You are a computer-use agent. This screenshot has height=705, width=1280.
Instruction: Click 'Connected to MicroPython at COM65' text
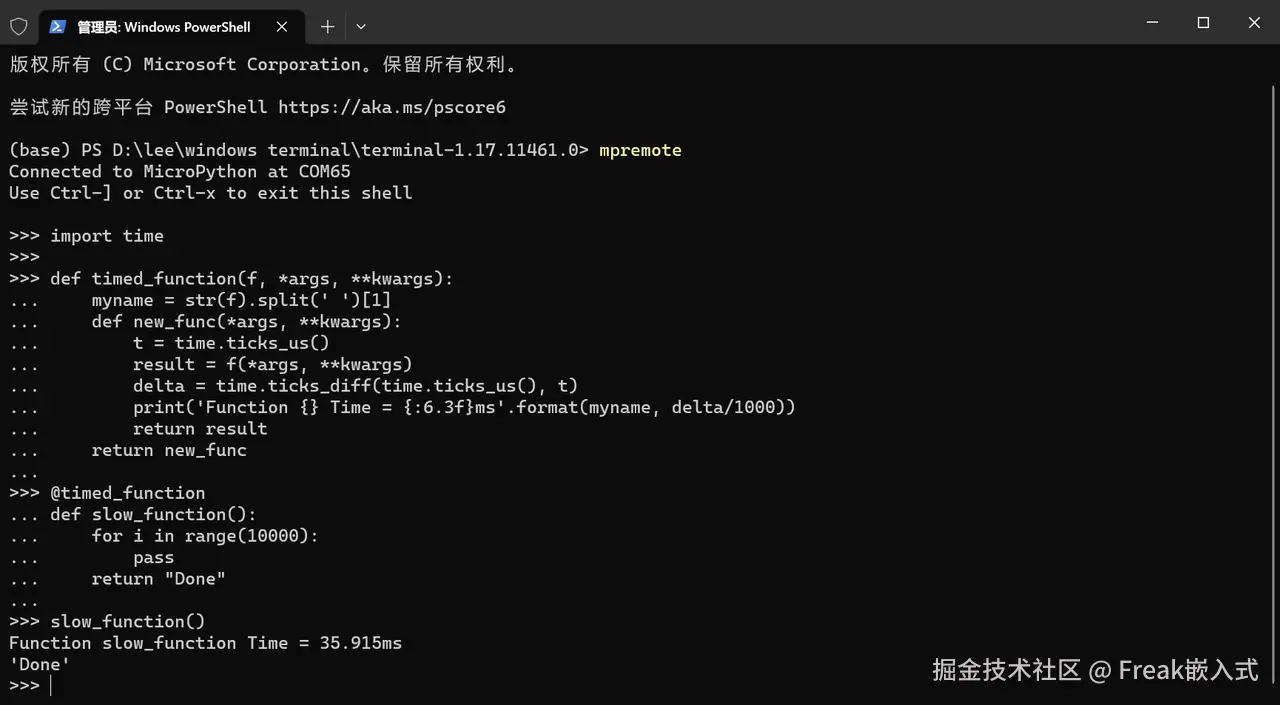click(180, 171)
